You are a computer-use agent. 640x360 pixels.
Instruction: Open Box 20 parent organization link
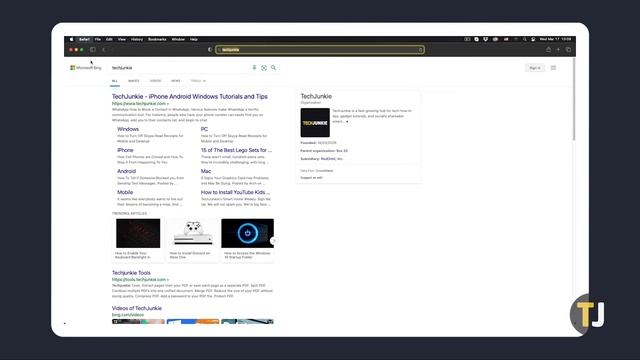pyautogui.click(x=342, y=151)
